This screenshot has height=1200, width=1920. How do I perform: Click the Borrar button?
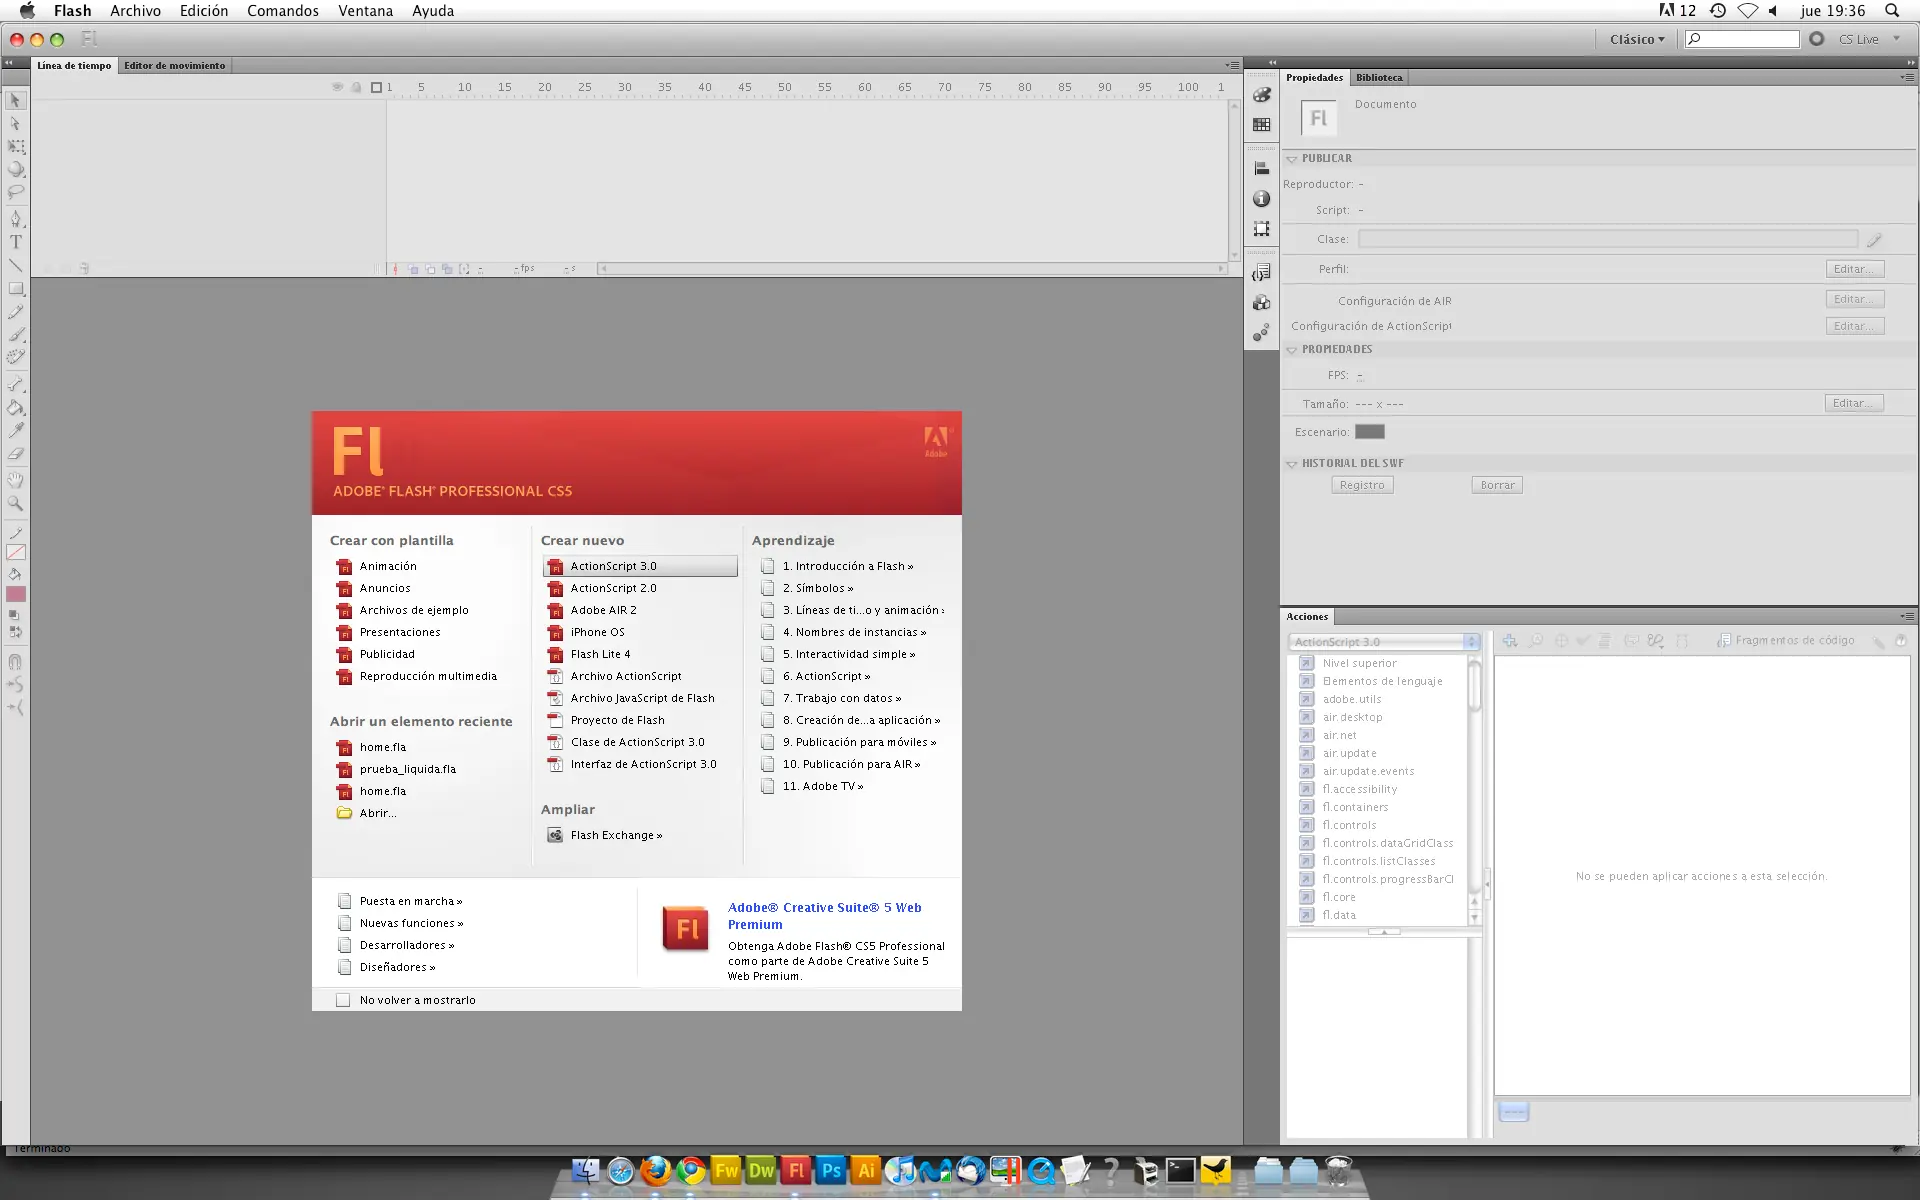[1497, 485]
